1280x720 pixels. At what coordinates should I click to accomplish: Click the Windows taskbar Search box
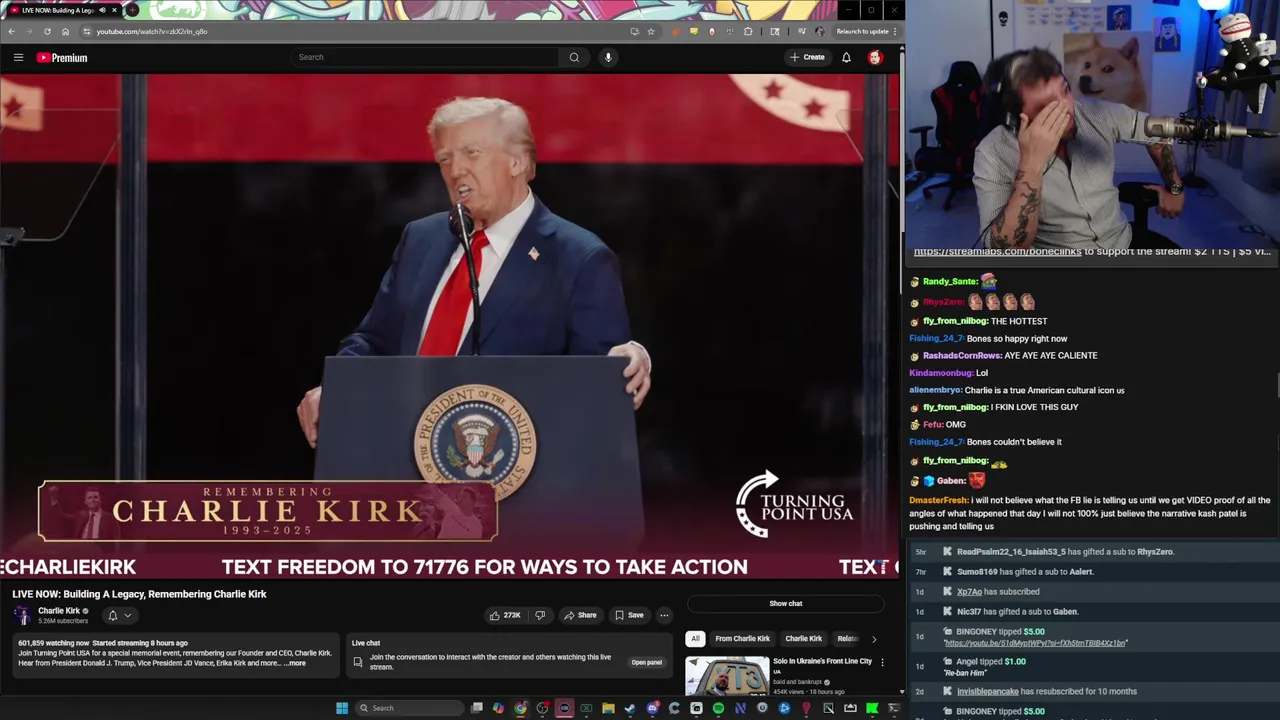(x=409, y=708)
